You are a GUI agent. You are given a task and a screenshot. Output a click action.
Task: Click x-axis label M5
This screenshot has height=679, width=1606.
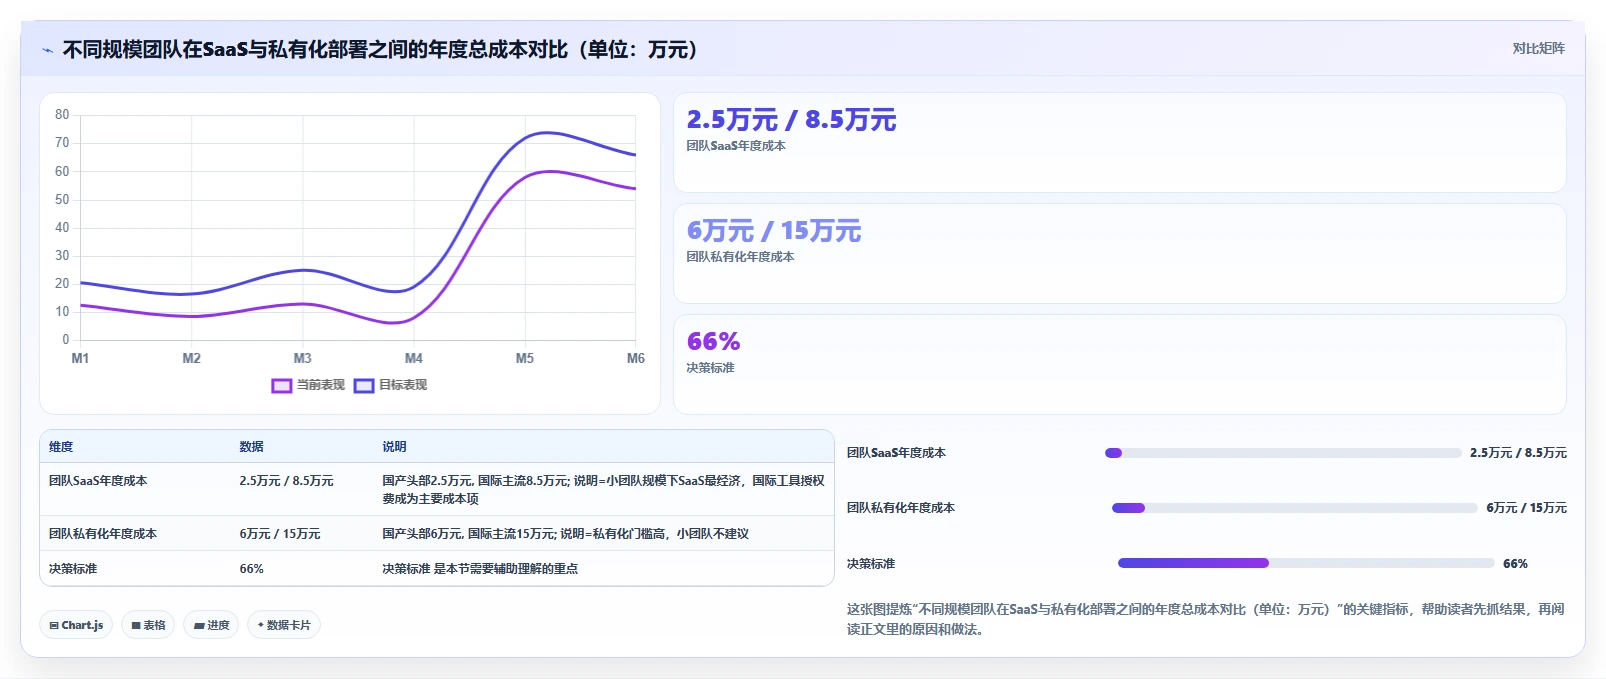coord(524,358)
